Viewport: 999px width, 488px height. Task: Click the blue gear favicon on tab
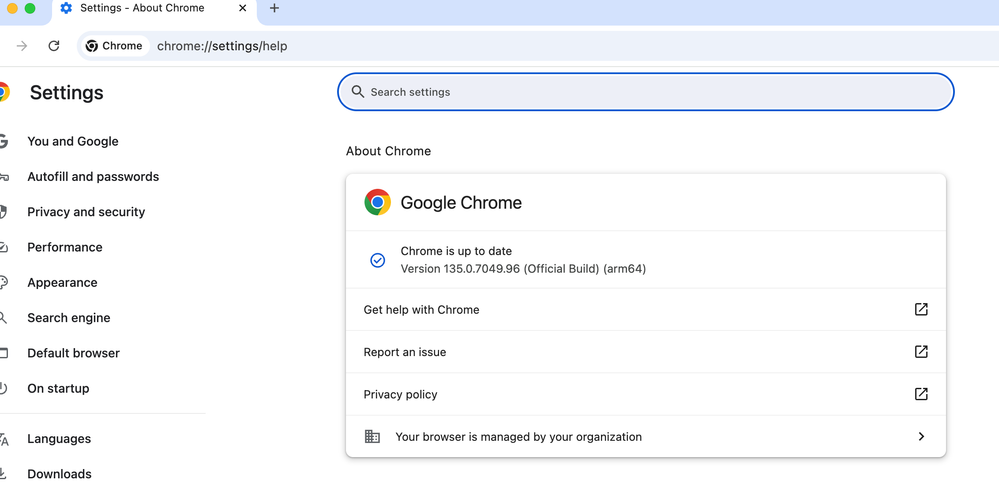pos(66,8)
